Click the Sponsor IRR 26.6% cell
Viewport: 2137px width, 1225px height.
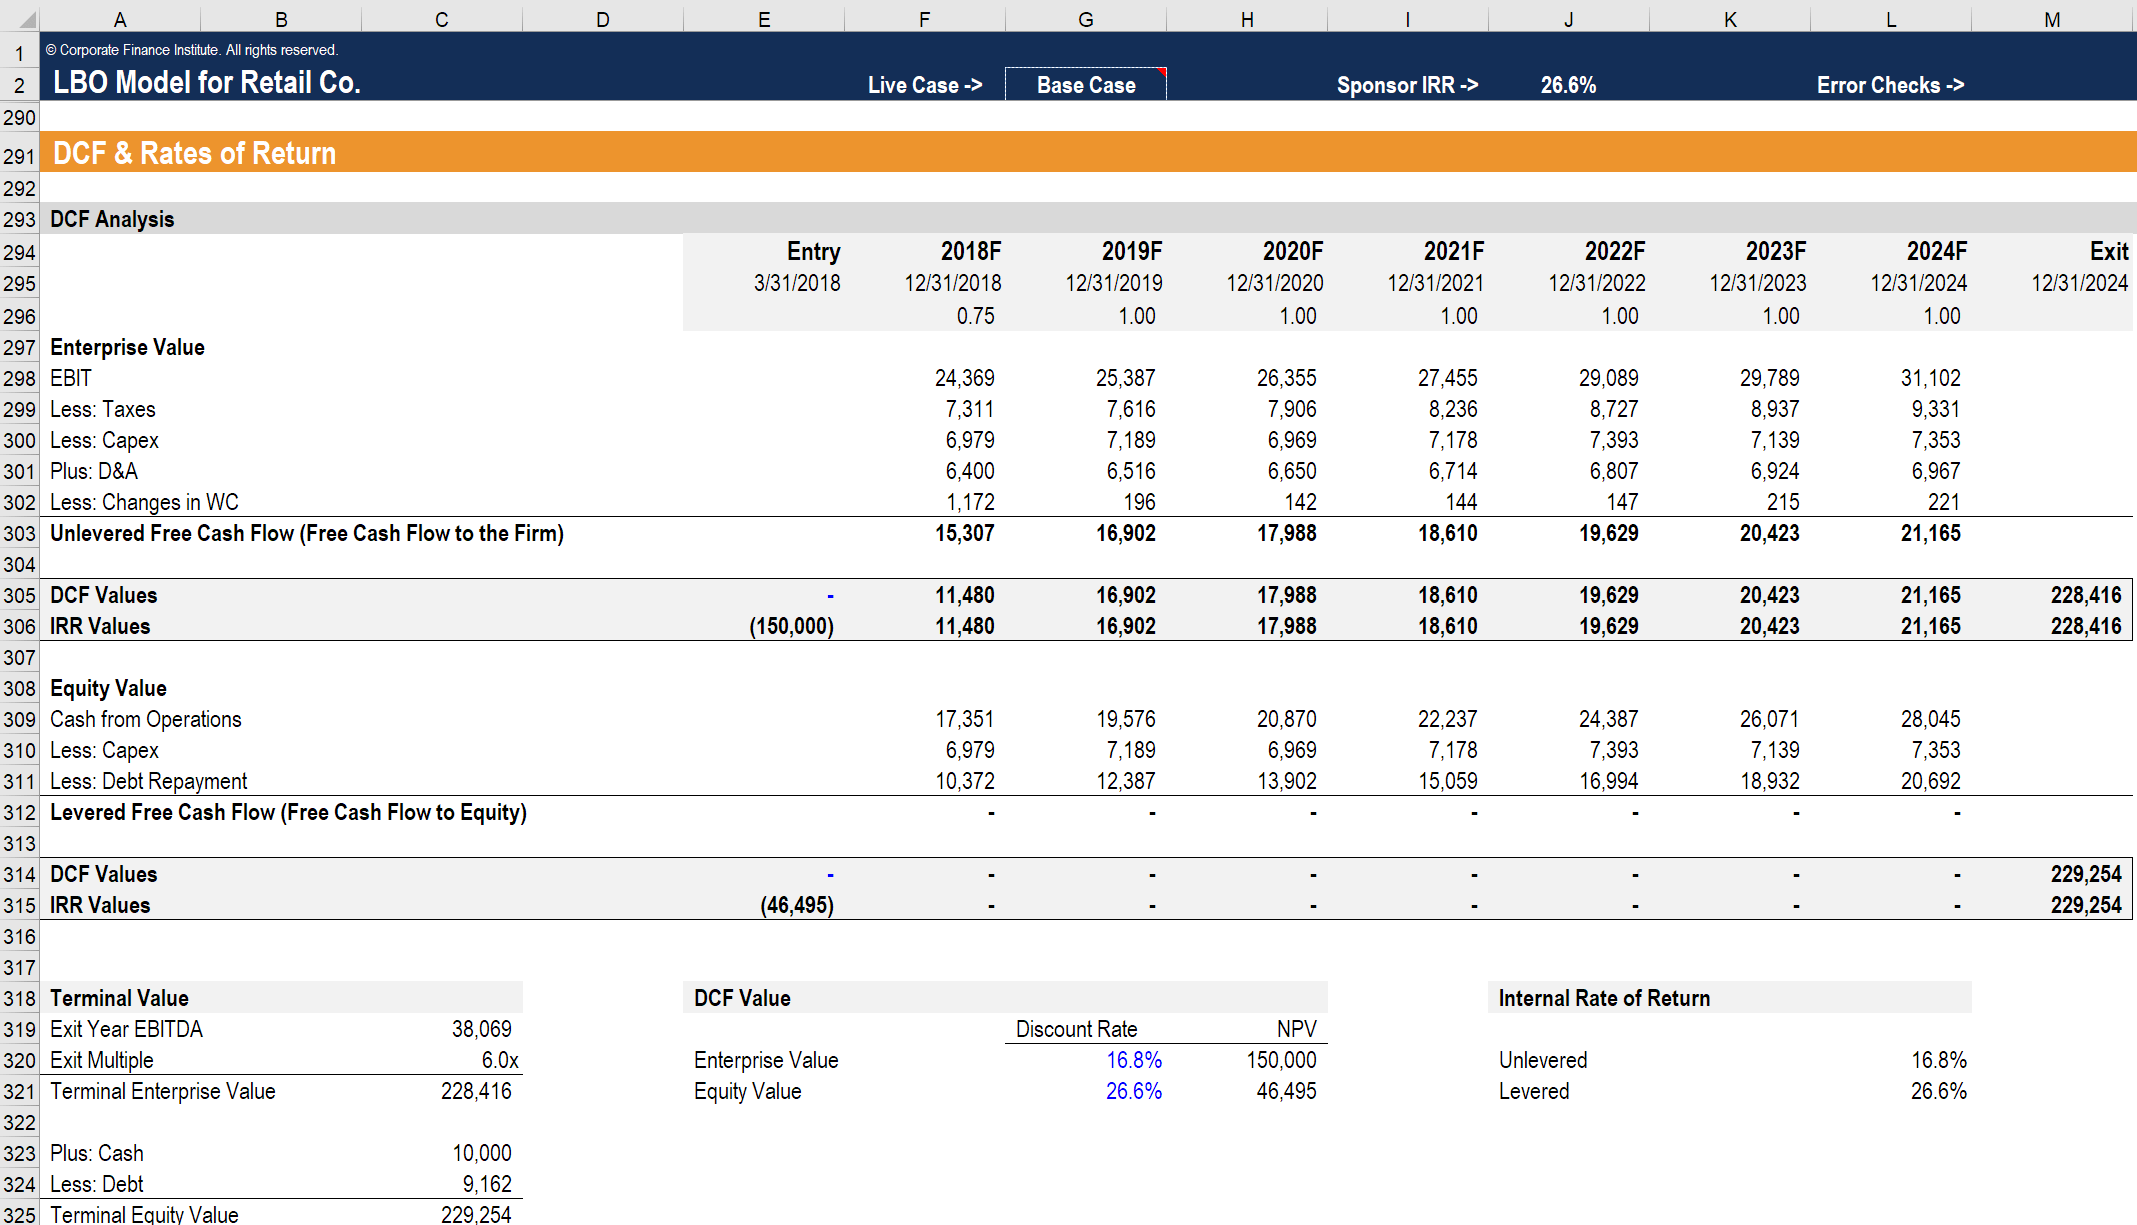coord(1569,85)
